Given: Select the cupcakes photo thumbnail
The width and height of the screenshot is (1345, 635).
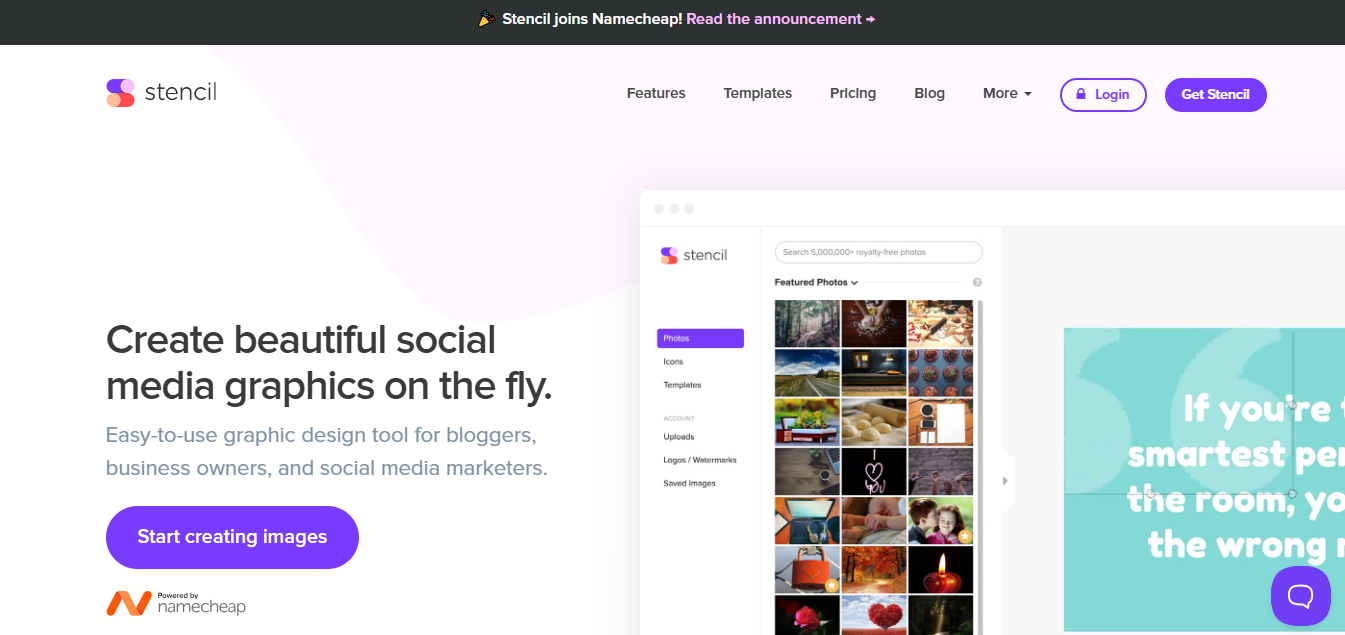Looking at the screenshot, I should tap(940, 372).
